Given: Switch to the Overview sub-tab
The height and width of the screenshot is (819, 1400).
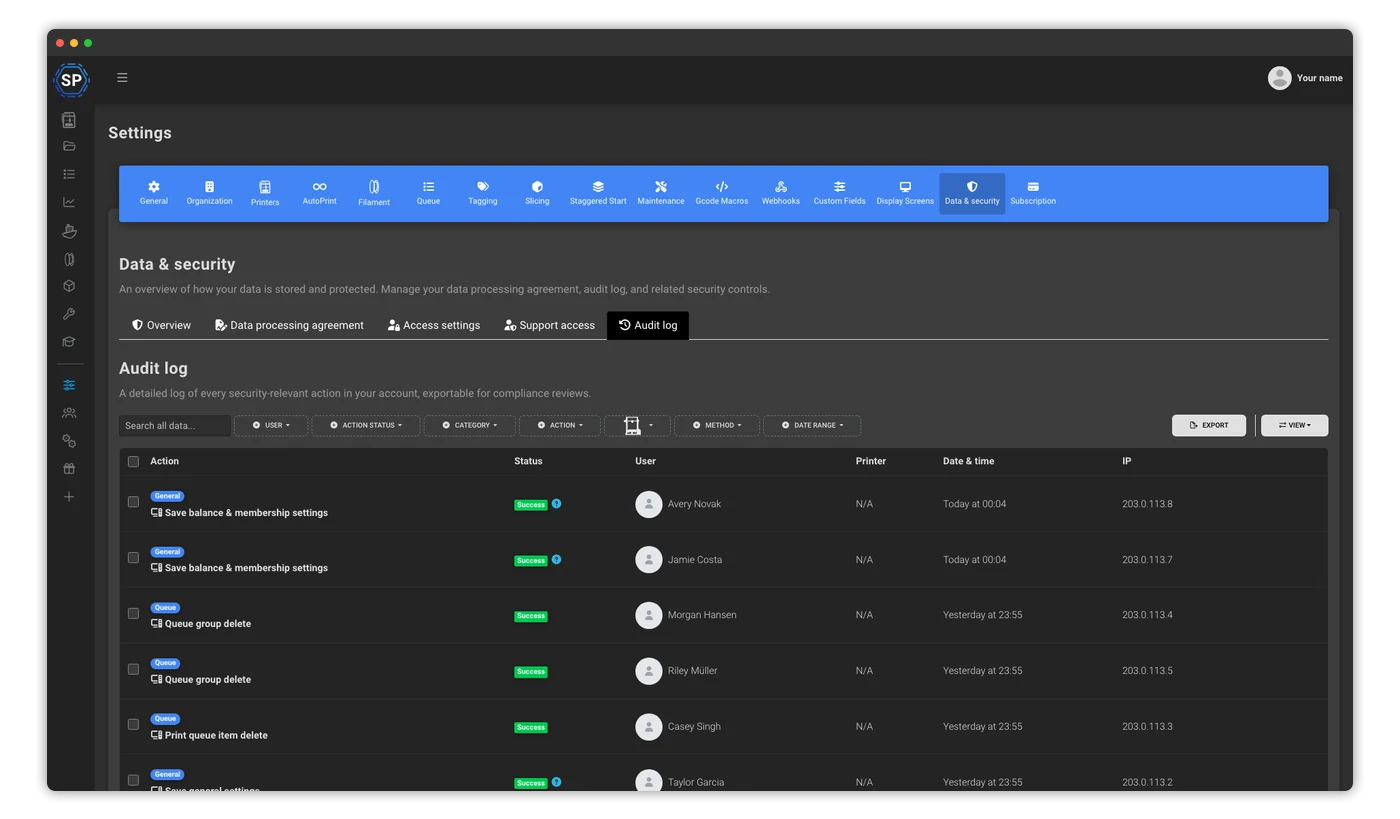Looking at the screenshot, I should (162, 325).
